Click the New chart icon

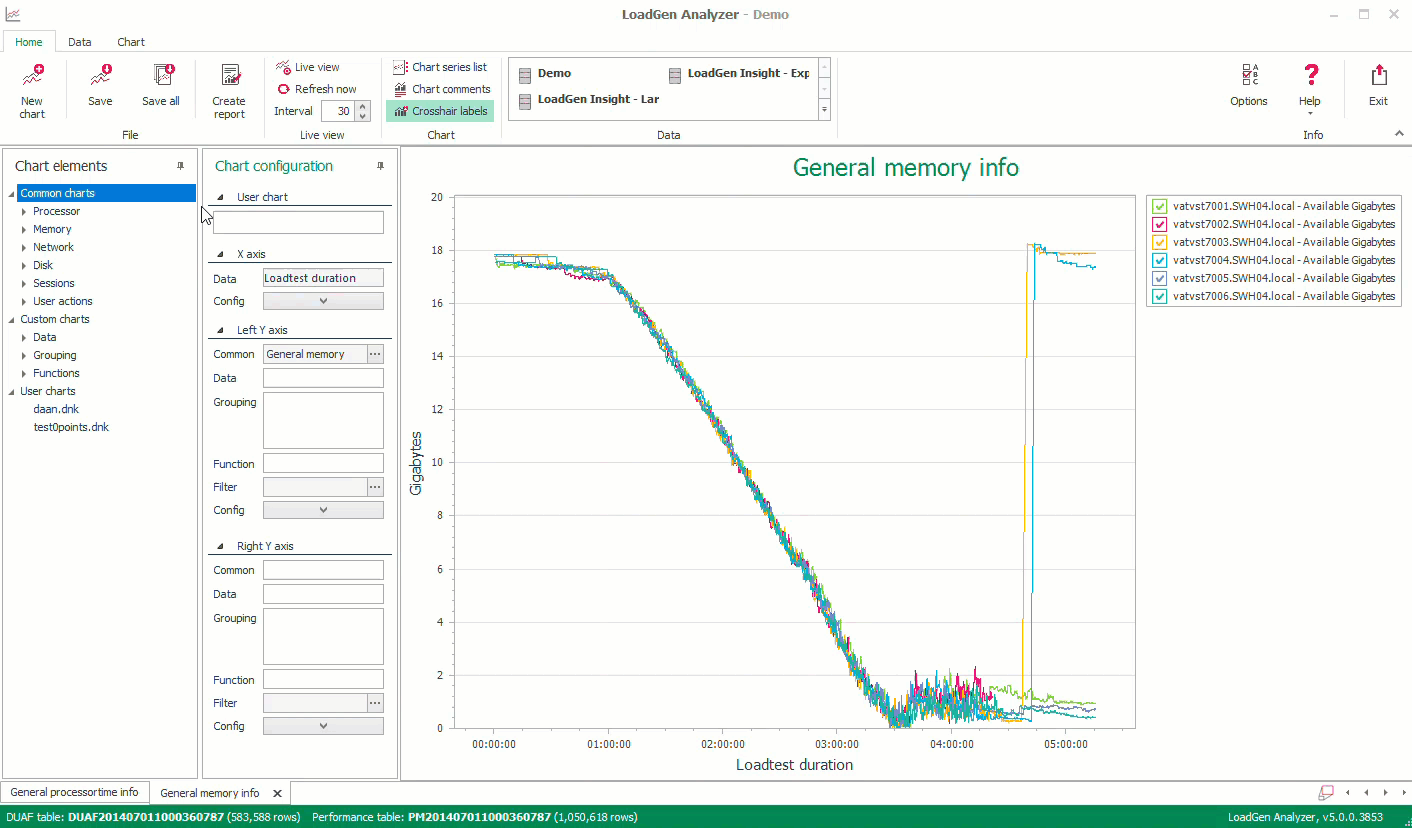click(32, 78)
